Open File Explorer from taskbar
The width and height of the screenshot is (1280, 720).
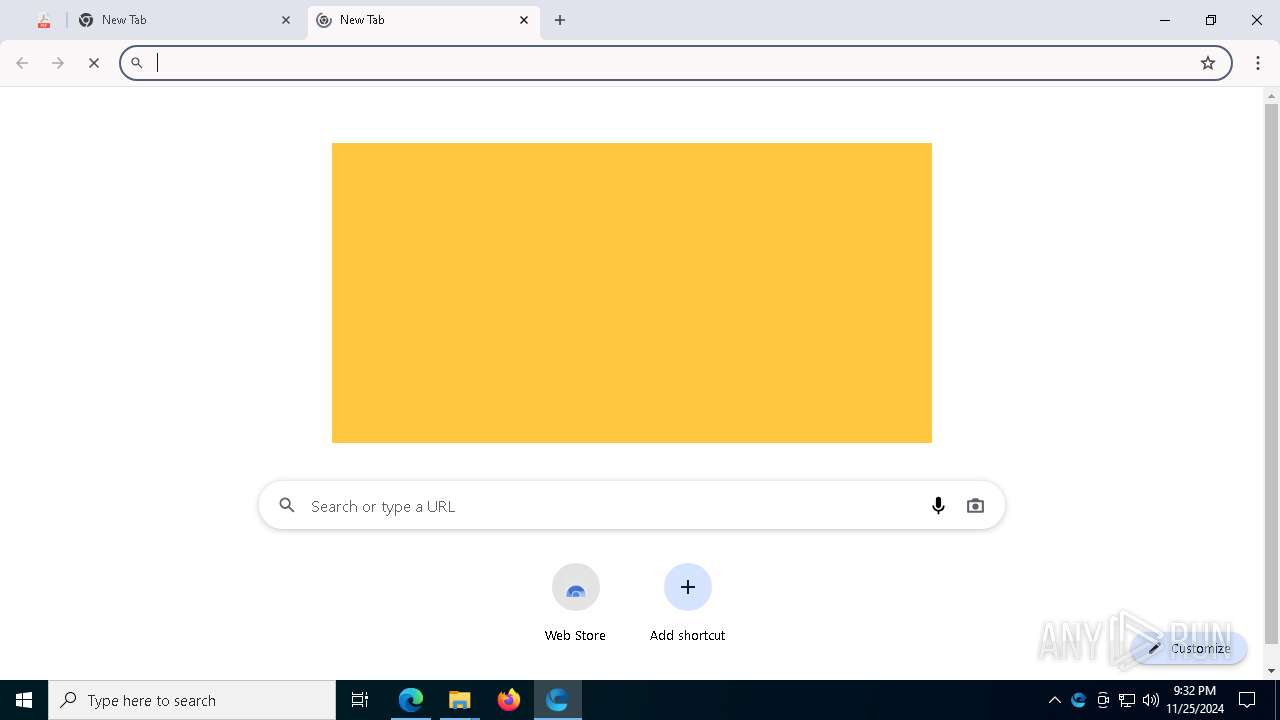coord(460,700)
